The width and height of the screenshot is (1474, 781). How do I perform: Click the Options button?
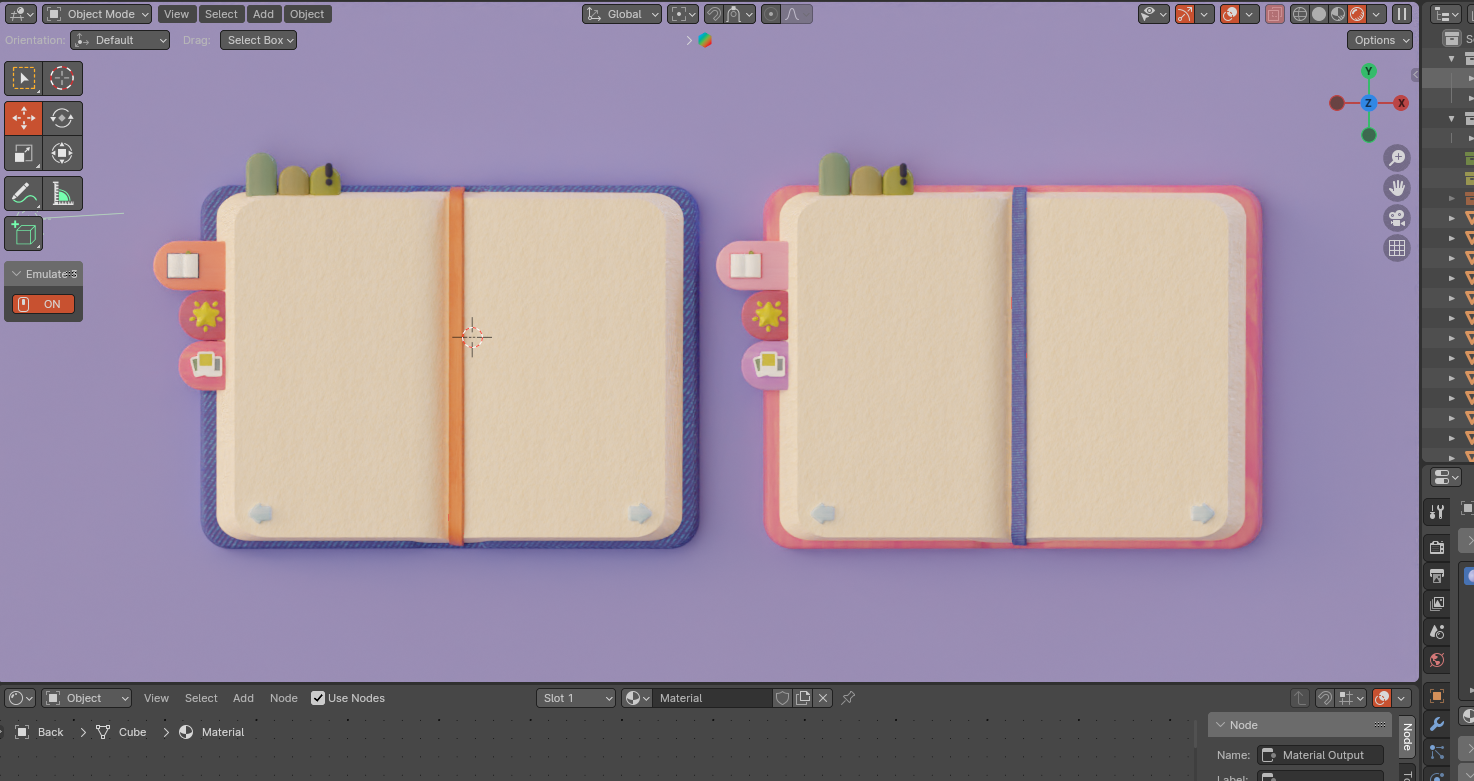pos(1379,40)
